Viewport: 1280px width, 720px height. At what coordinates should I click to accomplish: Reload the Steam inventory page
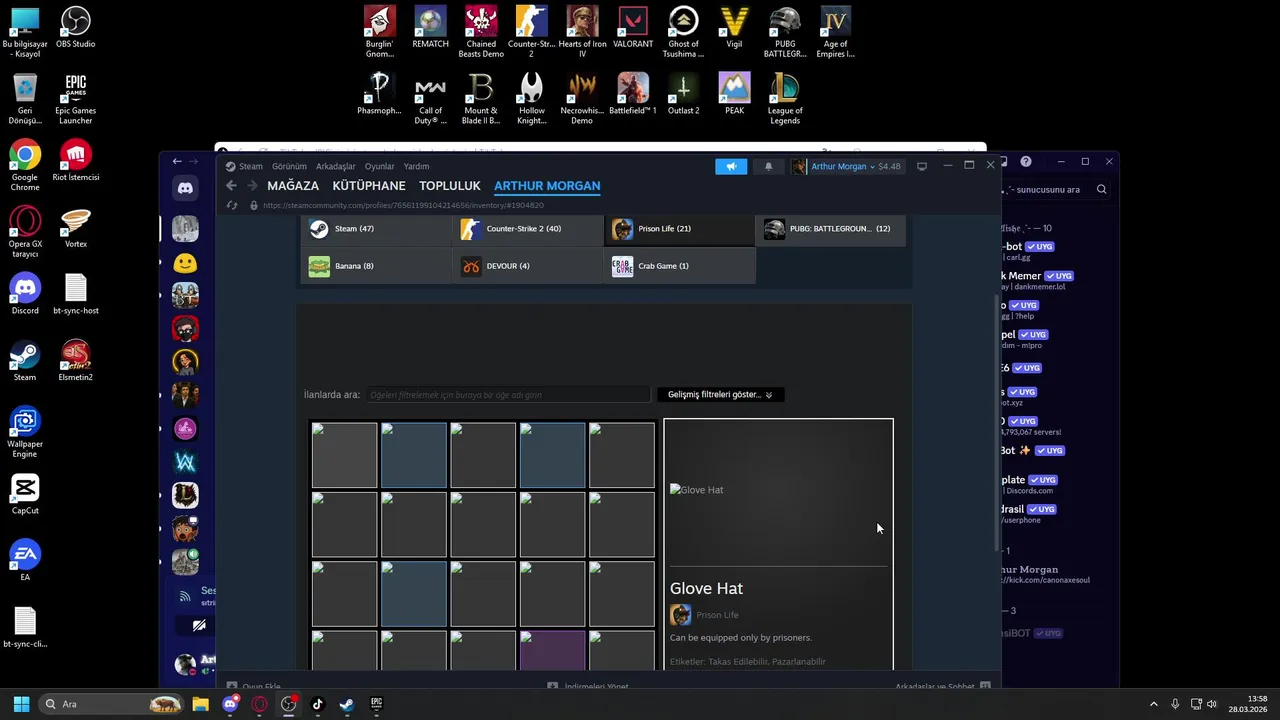(232, 205)
